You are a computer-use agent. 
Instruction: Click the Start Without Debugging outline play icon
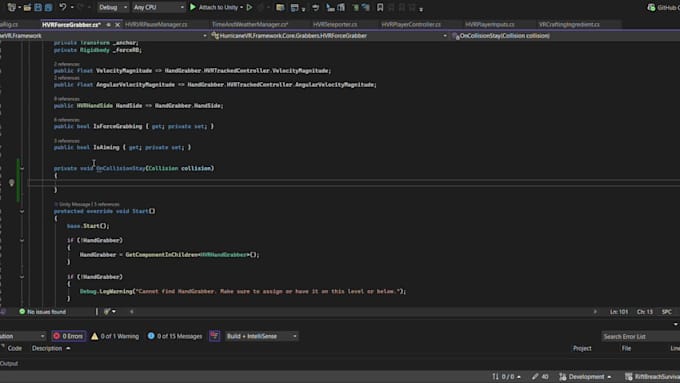pyautogui.click(x=249, y=7)
